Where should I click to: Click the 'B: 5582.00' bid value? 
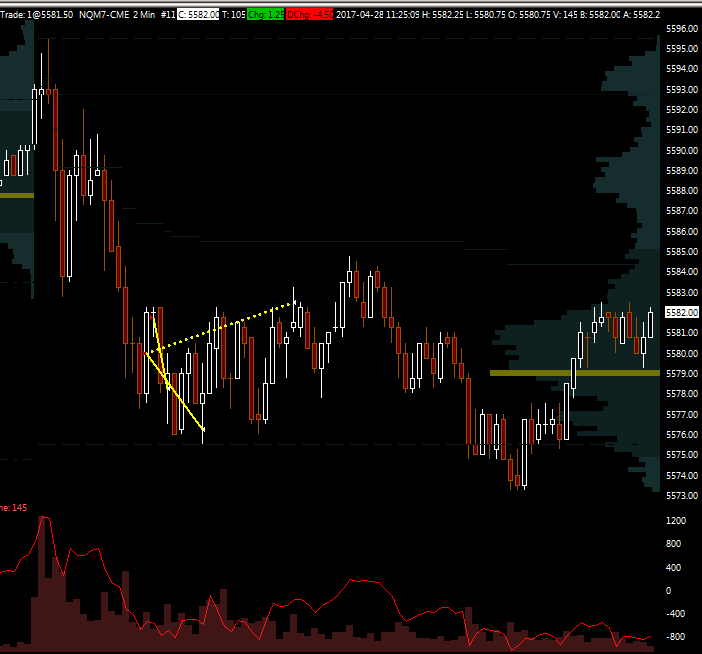pyautogui.click(x=600, y=15)
